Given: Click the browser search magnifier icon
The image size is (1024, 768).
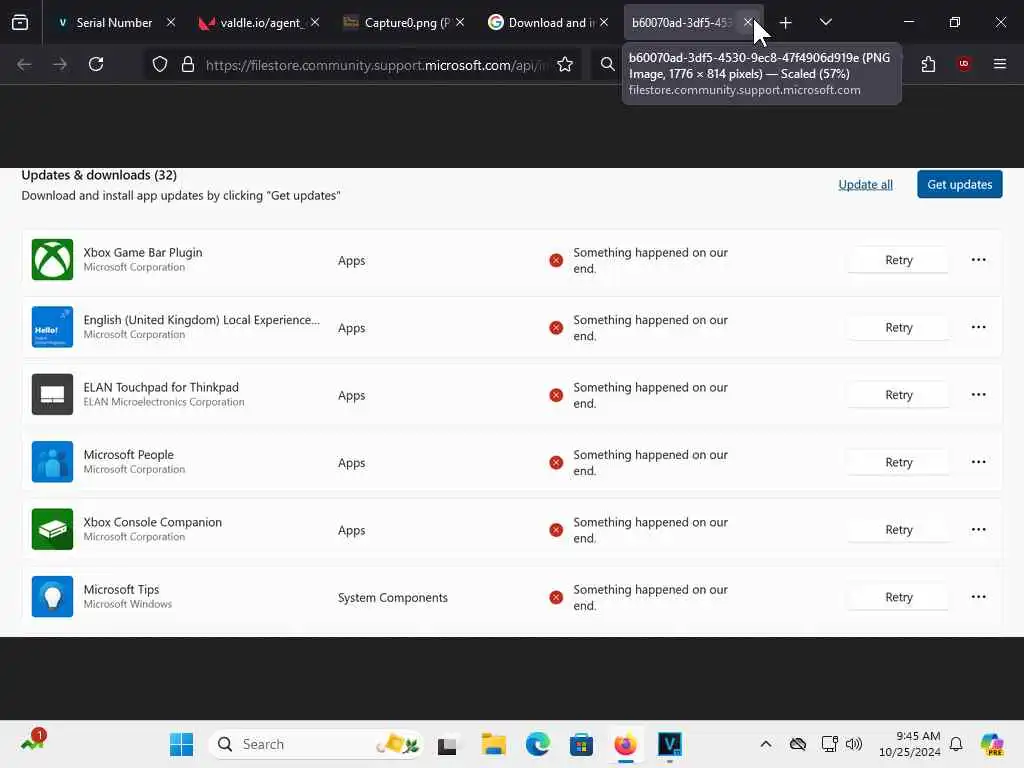Looking at the screenshot, I should [607, 64].
